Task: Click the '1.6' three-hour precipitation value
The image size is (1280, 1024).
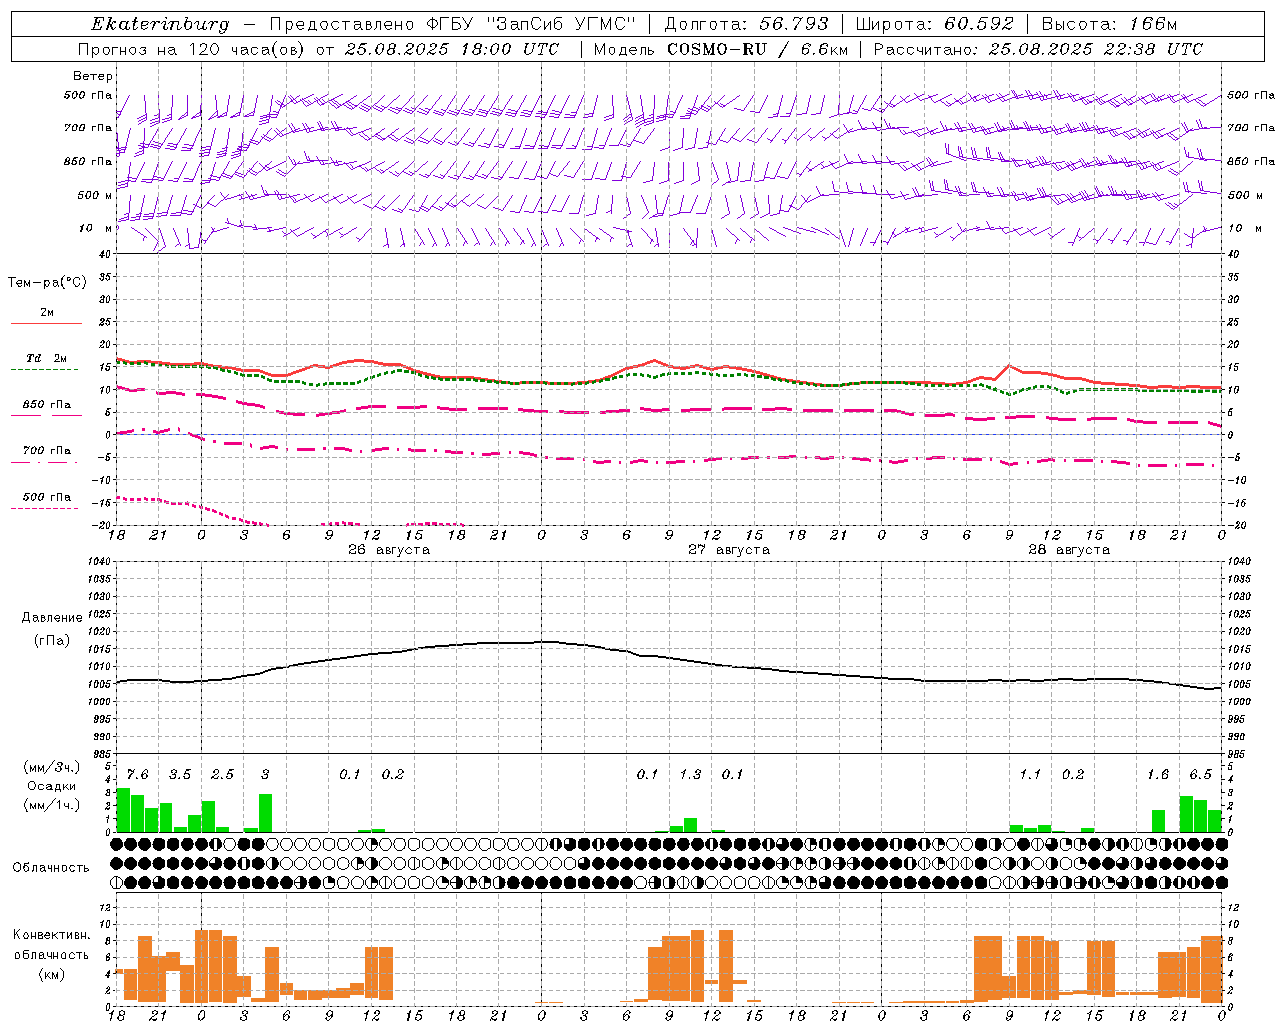Action: 1158,775
